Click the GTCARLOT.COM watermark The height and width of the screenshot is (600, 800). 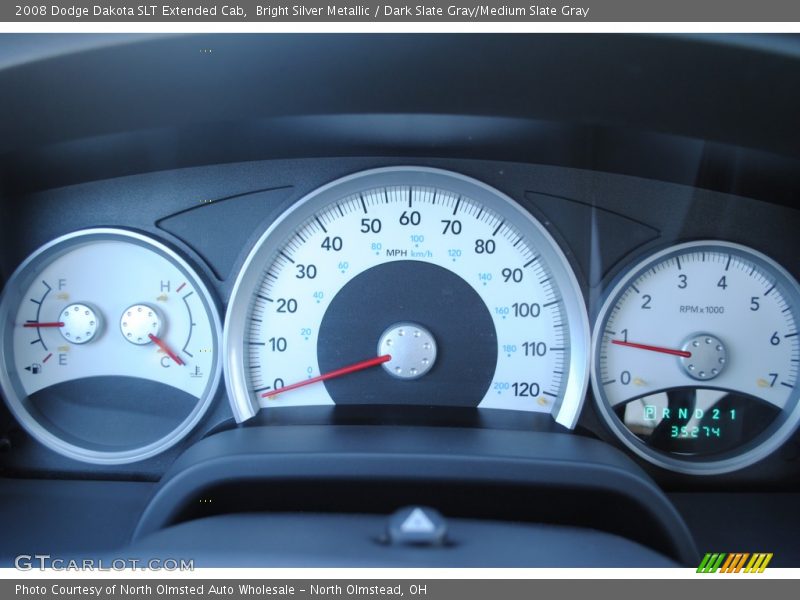[x=103, y=563]
